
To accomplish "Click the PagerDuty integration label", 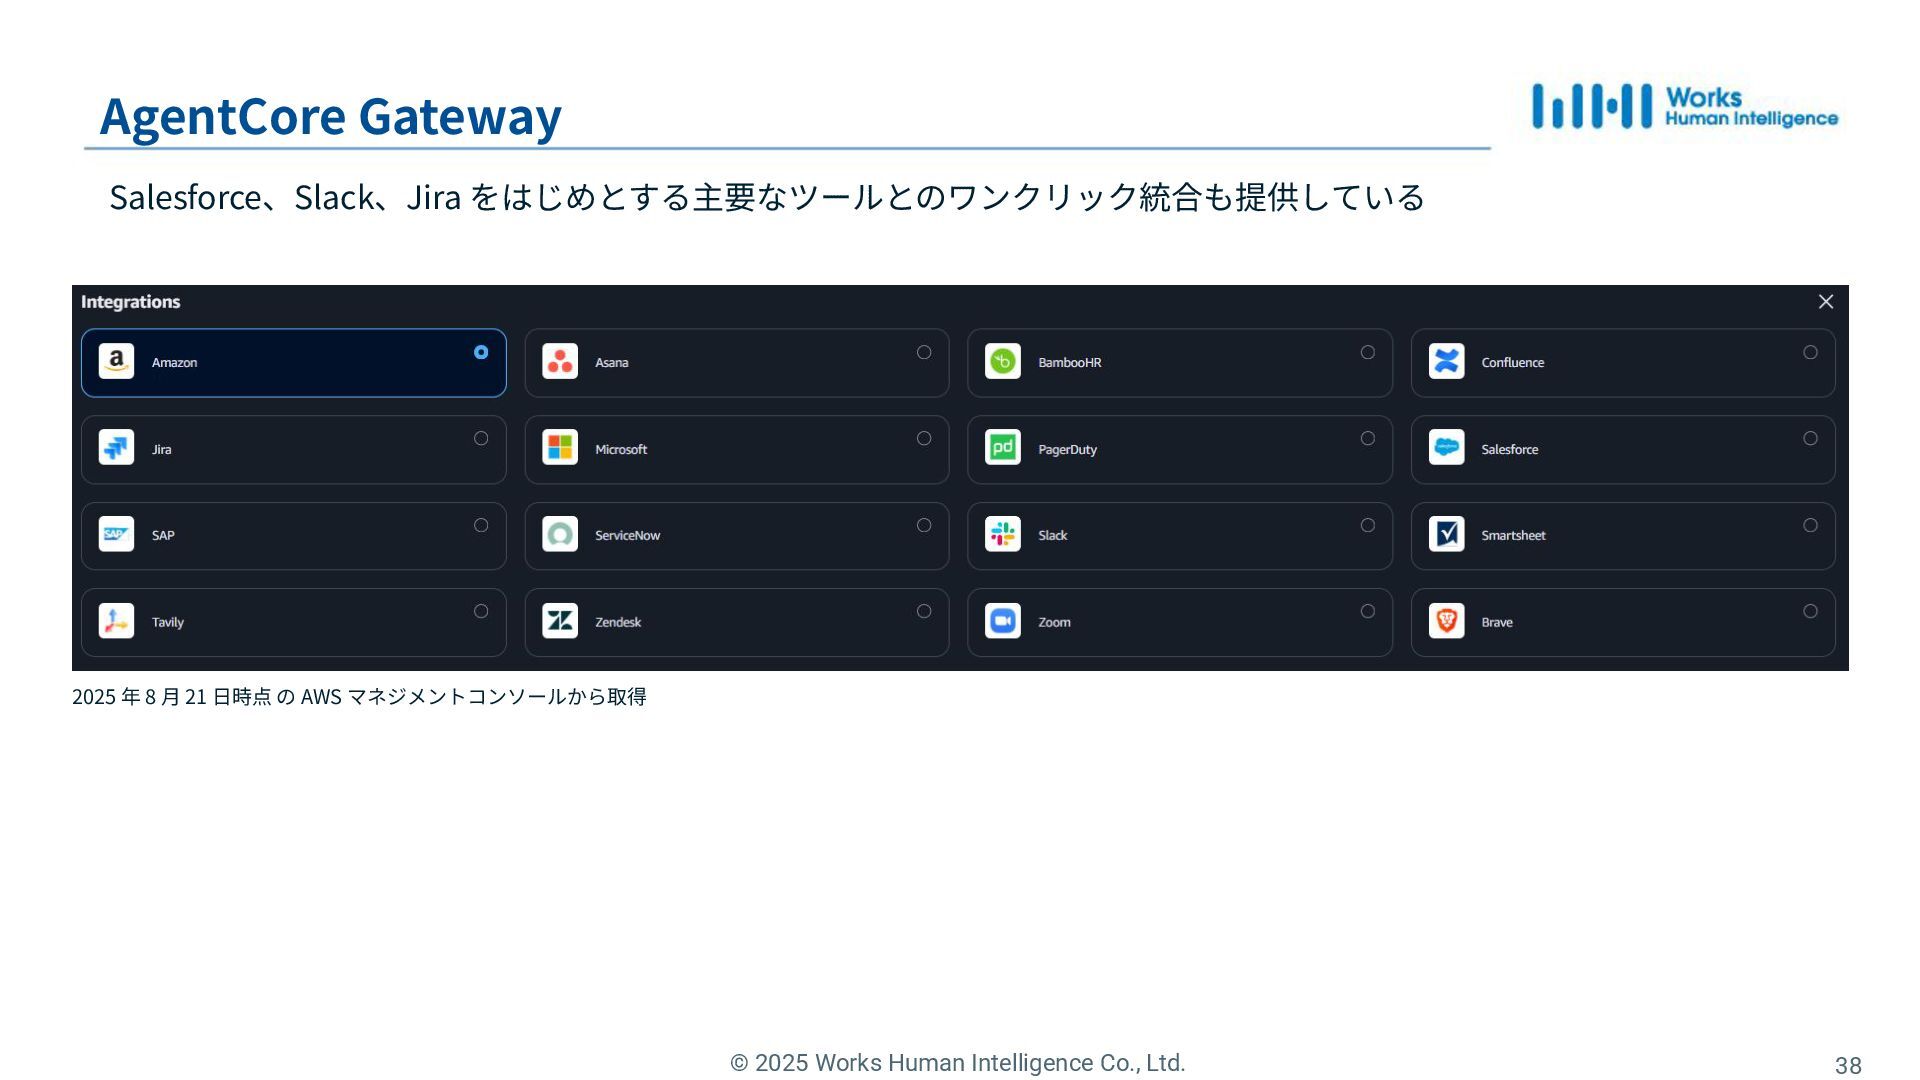I will [1067, 450].
